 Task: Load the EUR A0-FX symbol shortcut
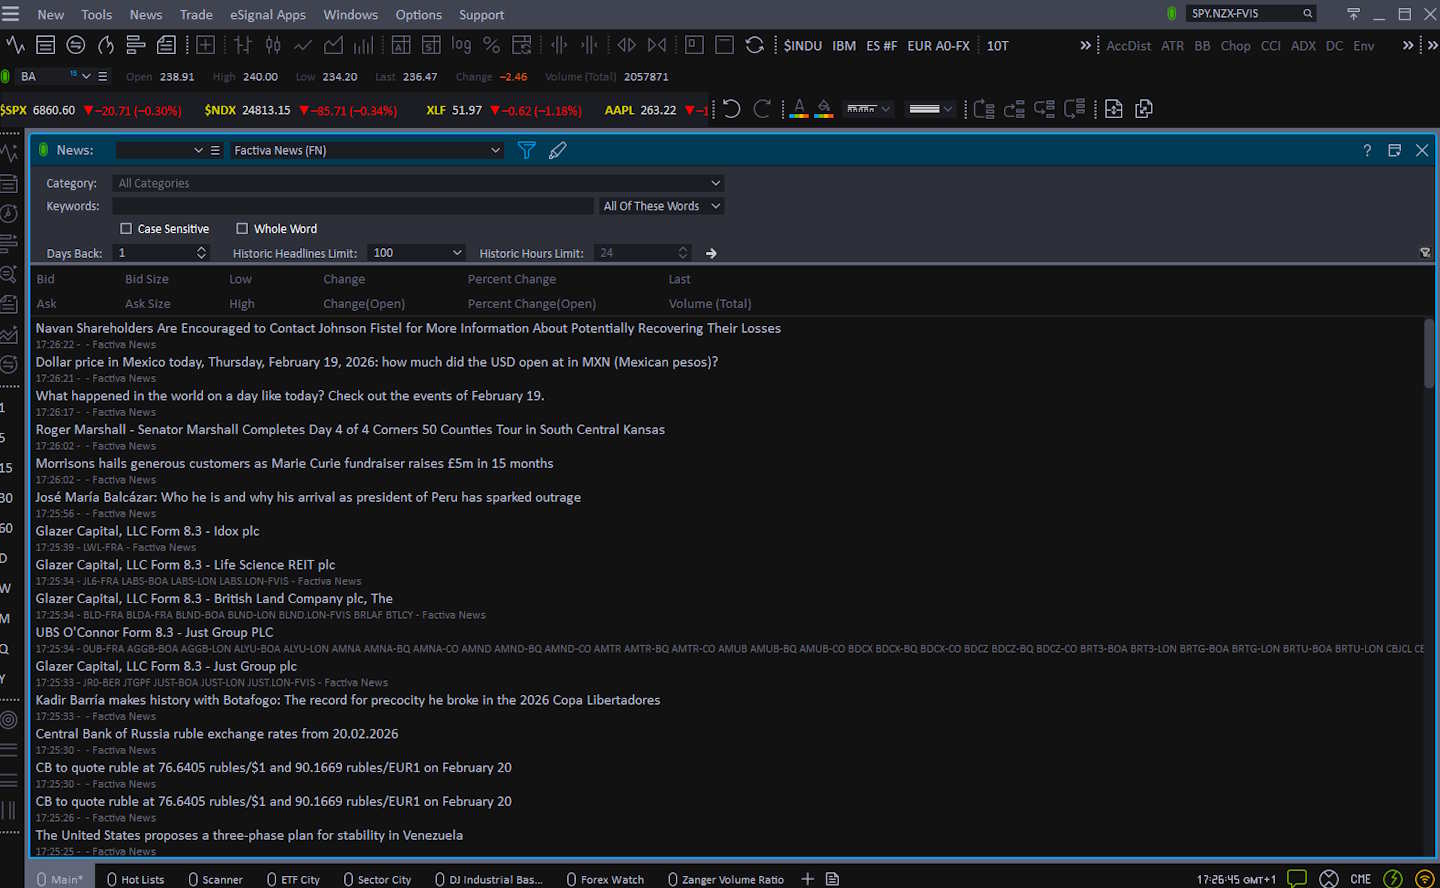[938, 46]
